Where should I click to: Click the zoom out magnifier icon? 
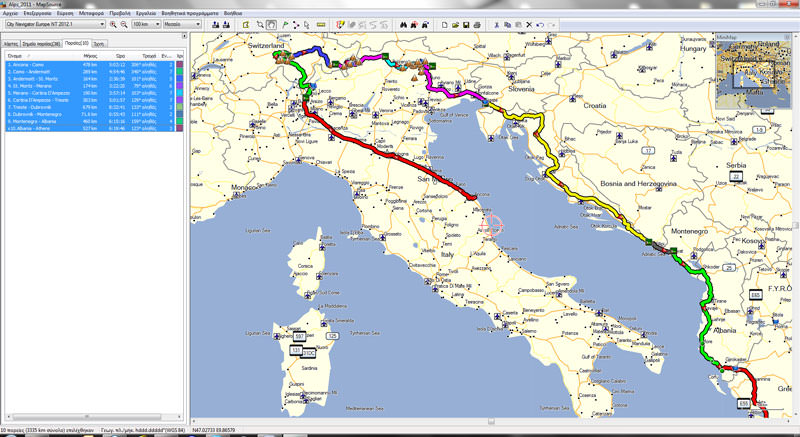tap(123, 23)
